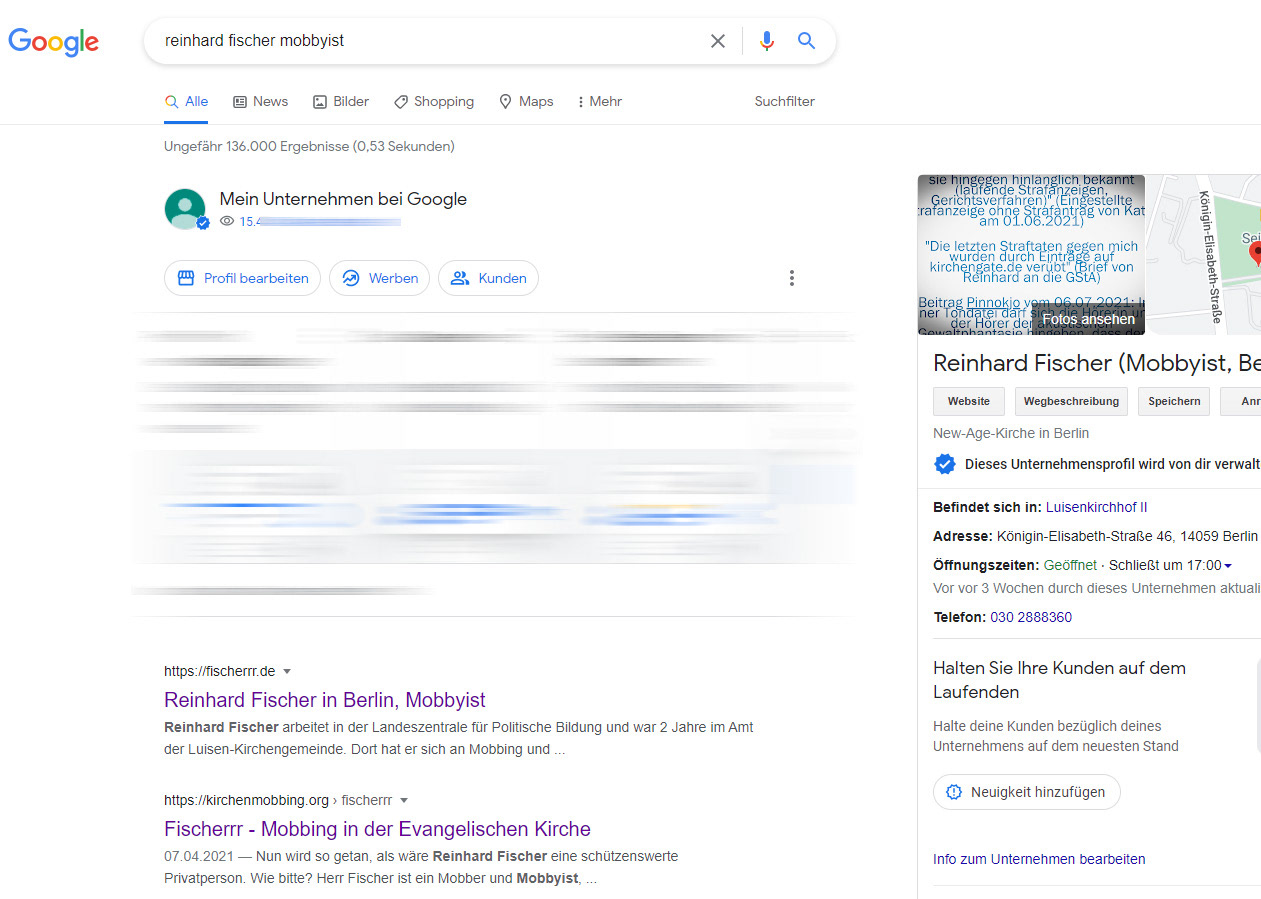Open Suchfilter options
The image size is (1261, 899).
tap(784, 102)
